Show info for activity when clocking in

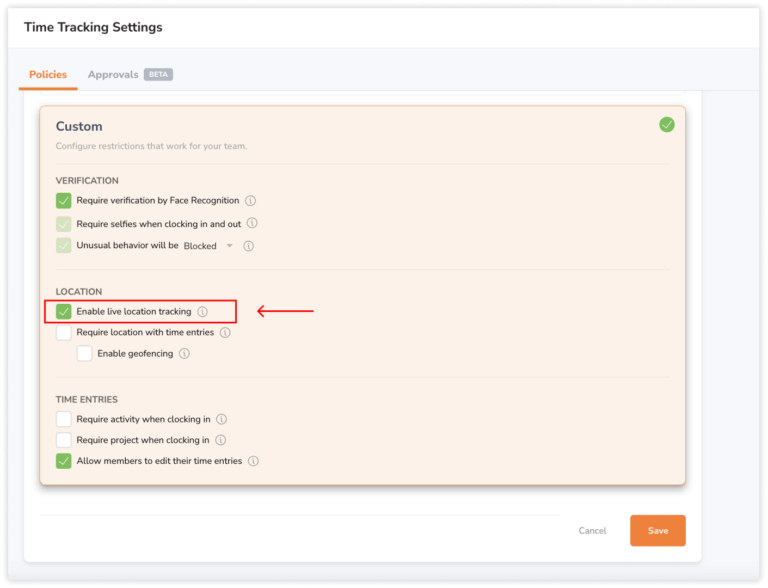click(x=221, y=419)
